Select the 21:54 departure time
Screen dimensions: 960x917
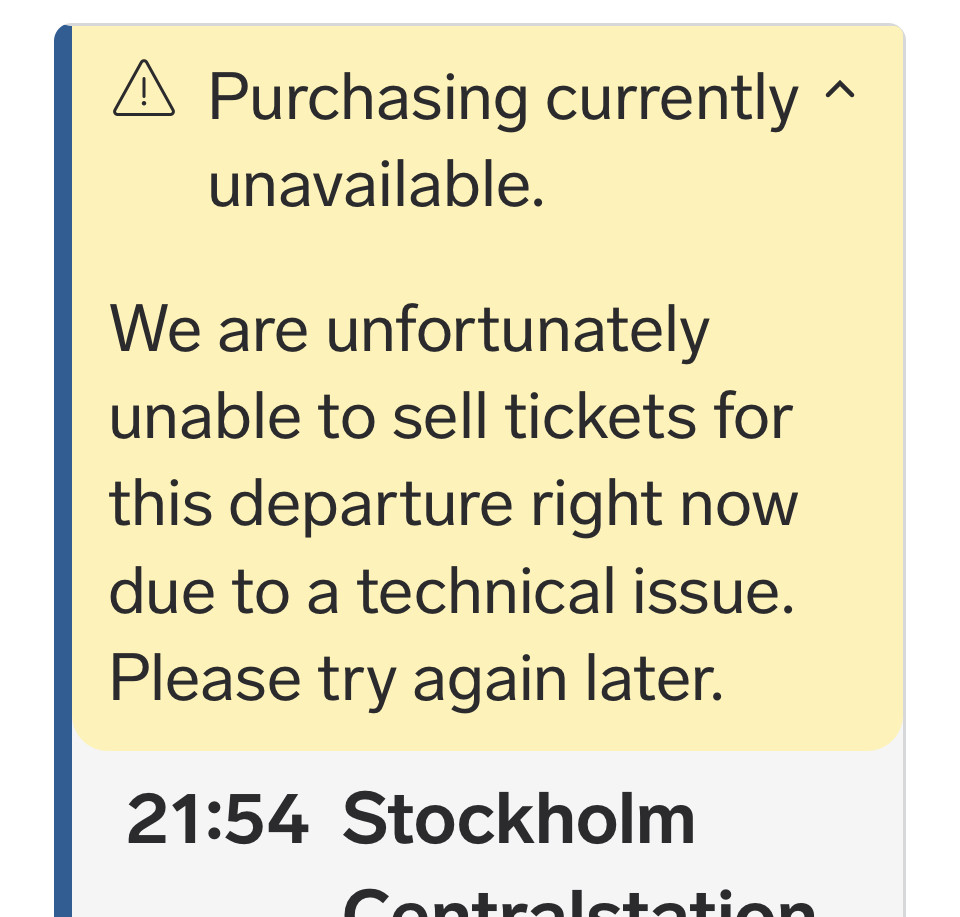click(x=217, y=822)
